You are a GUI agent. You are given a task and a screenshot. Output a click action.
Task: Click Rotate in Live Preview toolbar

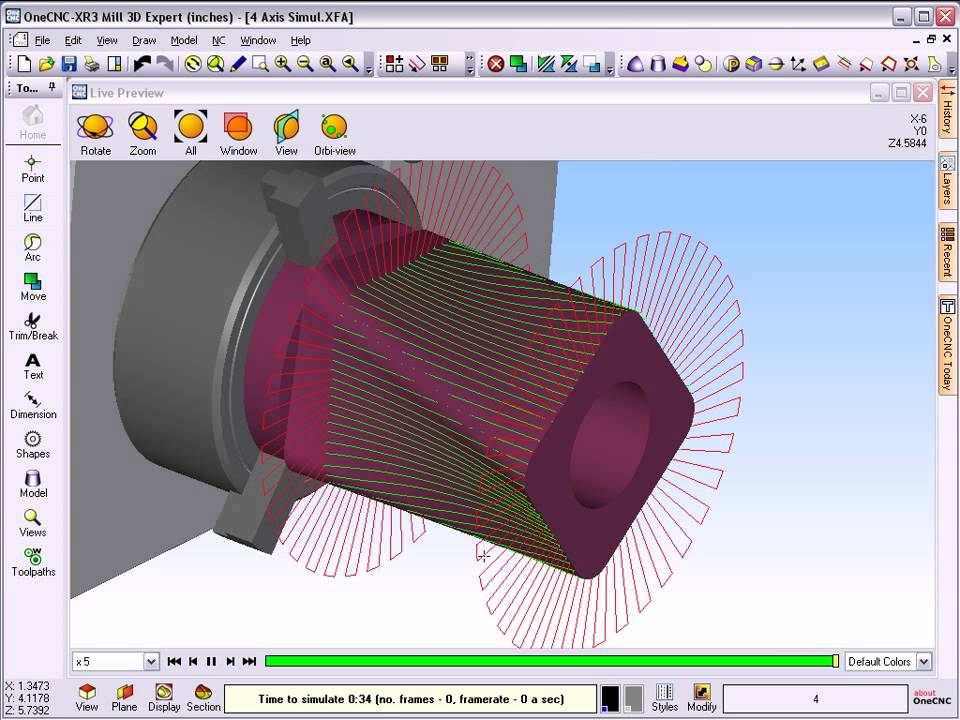(96, 134)
